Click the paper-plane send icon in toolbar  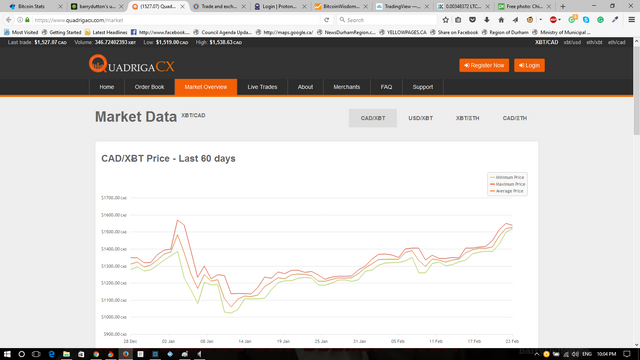click(x=515, y=20)
